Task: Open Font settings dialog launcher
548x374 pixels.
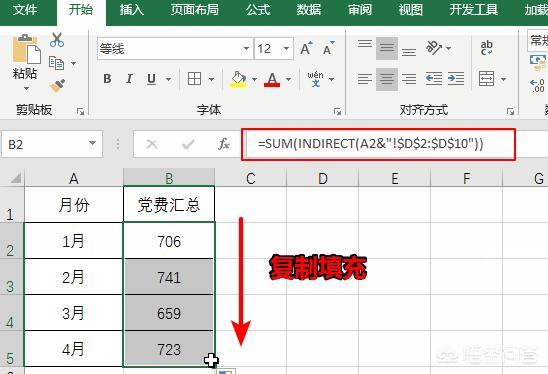Action: 337,111
